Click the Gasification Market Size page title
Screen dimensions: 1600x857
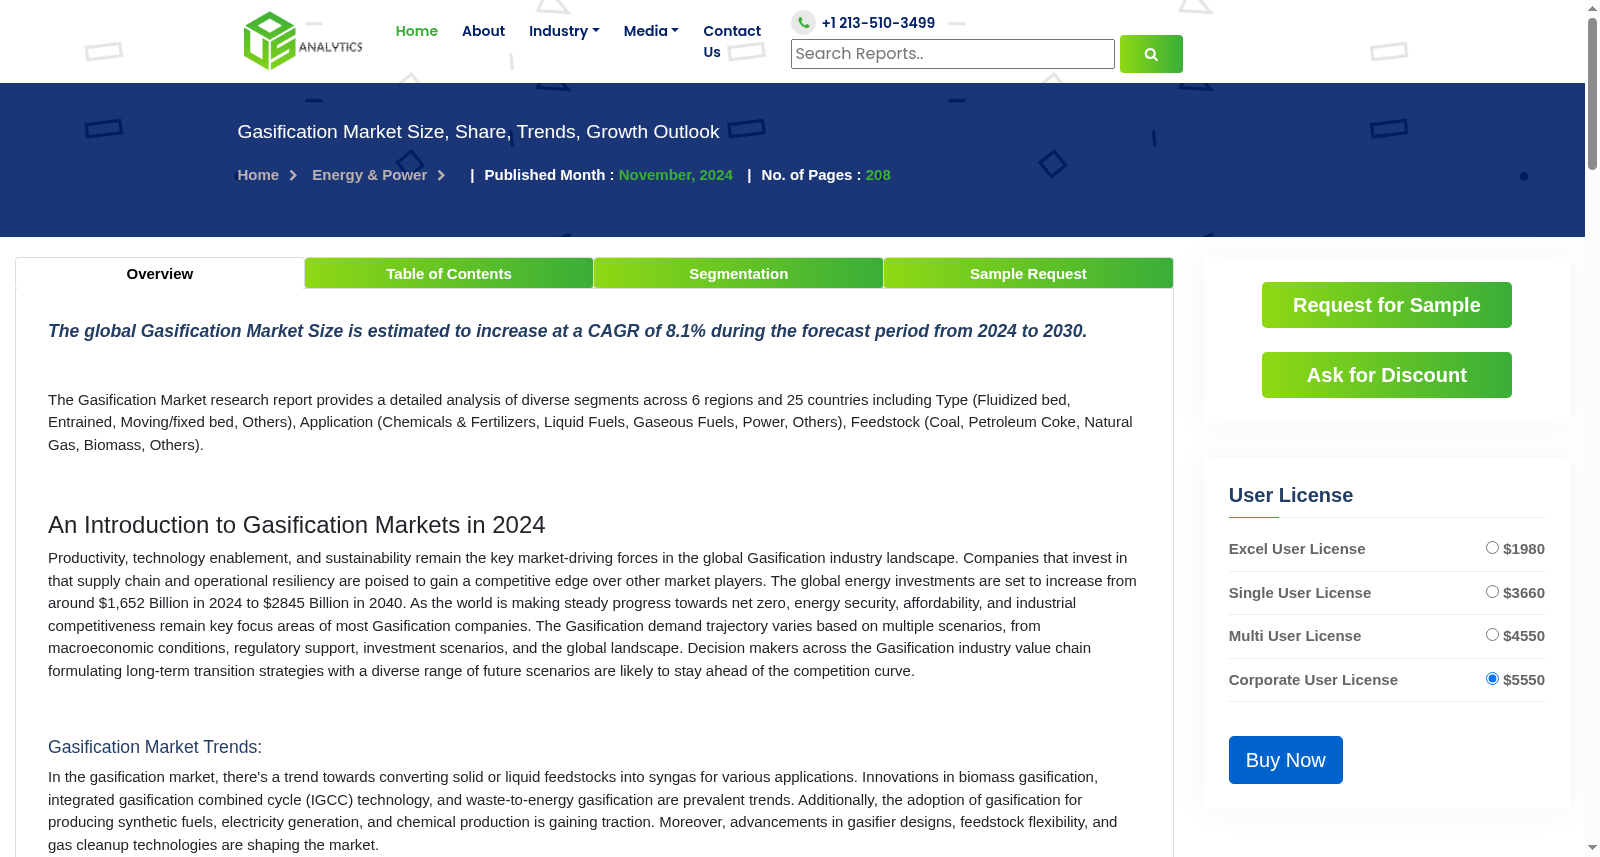(478, 132)
